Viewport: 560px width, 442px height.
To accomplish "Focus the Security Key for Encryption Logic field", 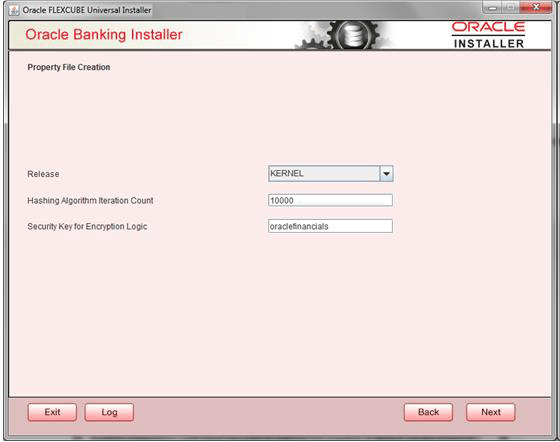I will pyautogui.click(x=330, y=226).
